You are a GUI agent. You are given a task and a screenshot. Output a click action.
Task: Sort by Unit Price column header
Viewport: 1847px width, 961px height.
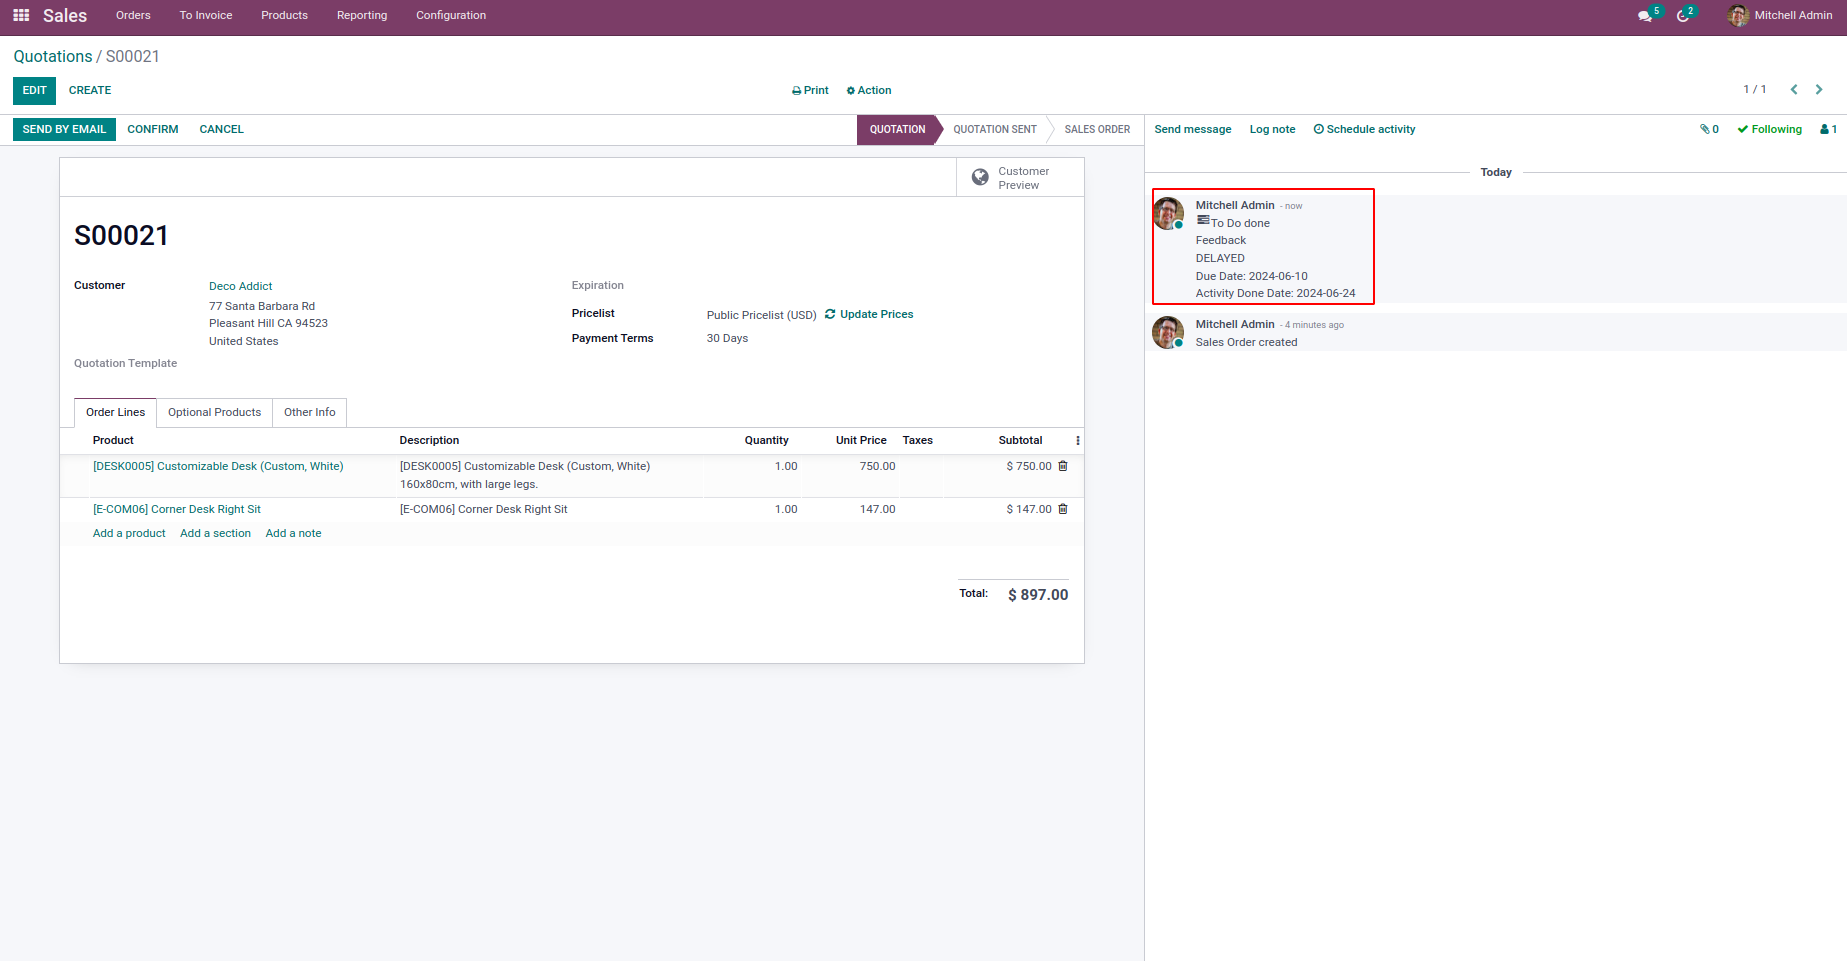click(861, 440)
